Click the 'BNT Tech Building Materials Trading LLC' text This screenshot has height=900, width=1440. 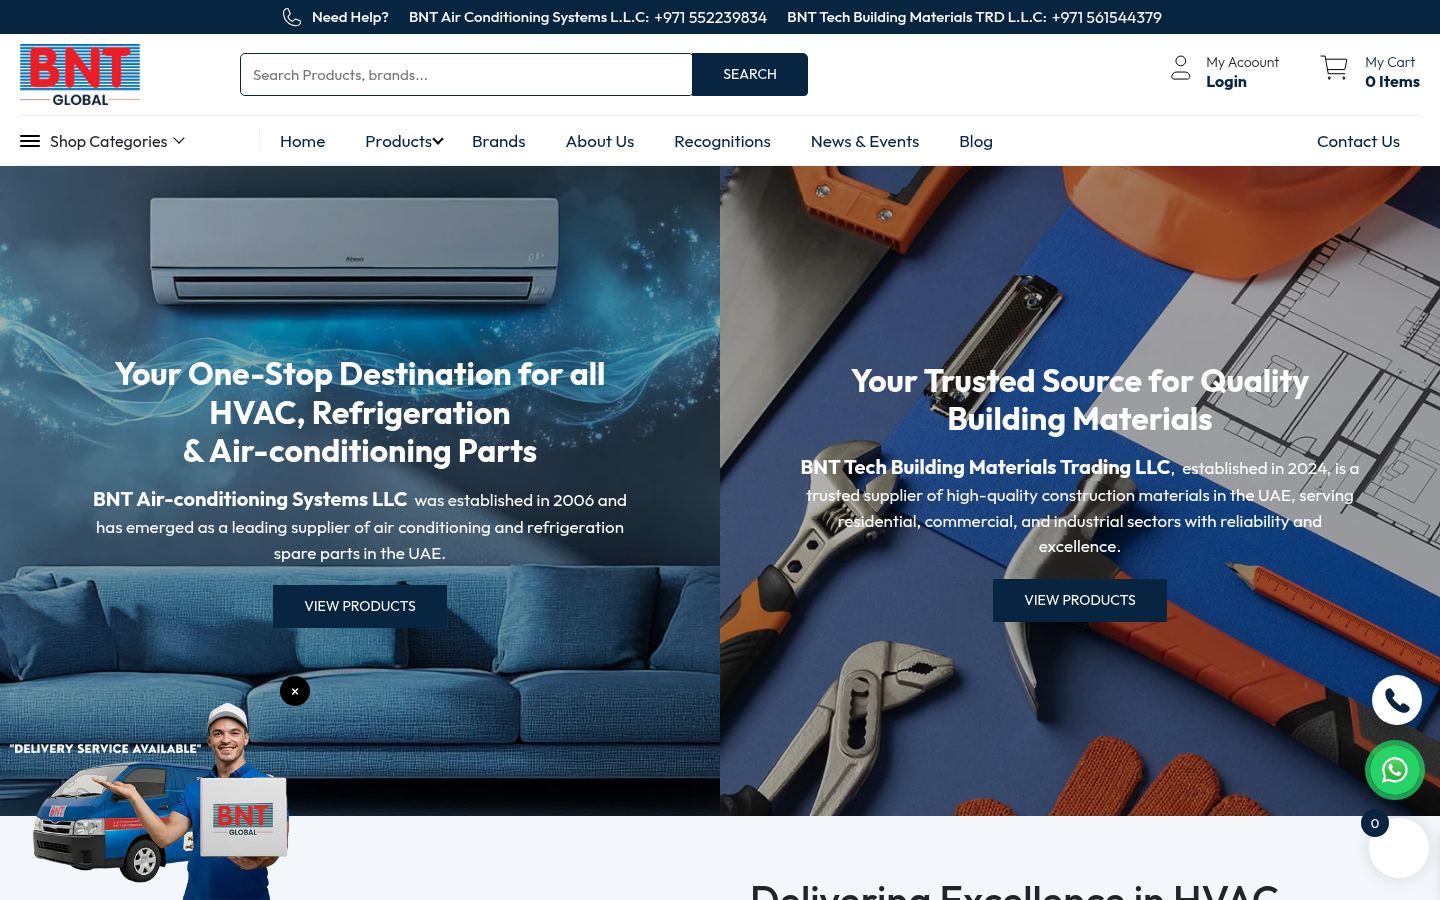point(985,467)
